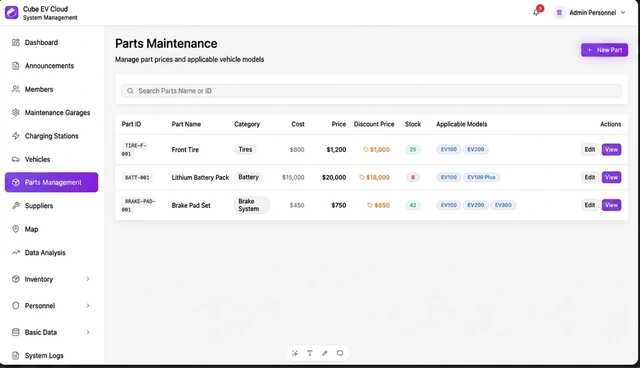Click the Applicable Models column header

[462, 124]
